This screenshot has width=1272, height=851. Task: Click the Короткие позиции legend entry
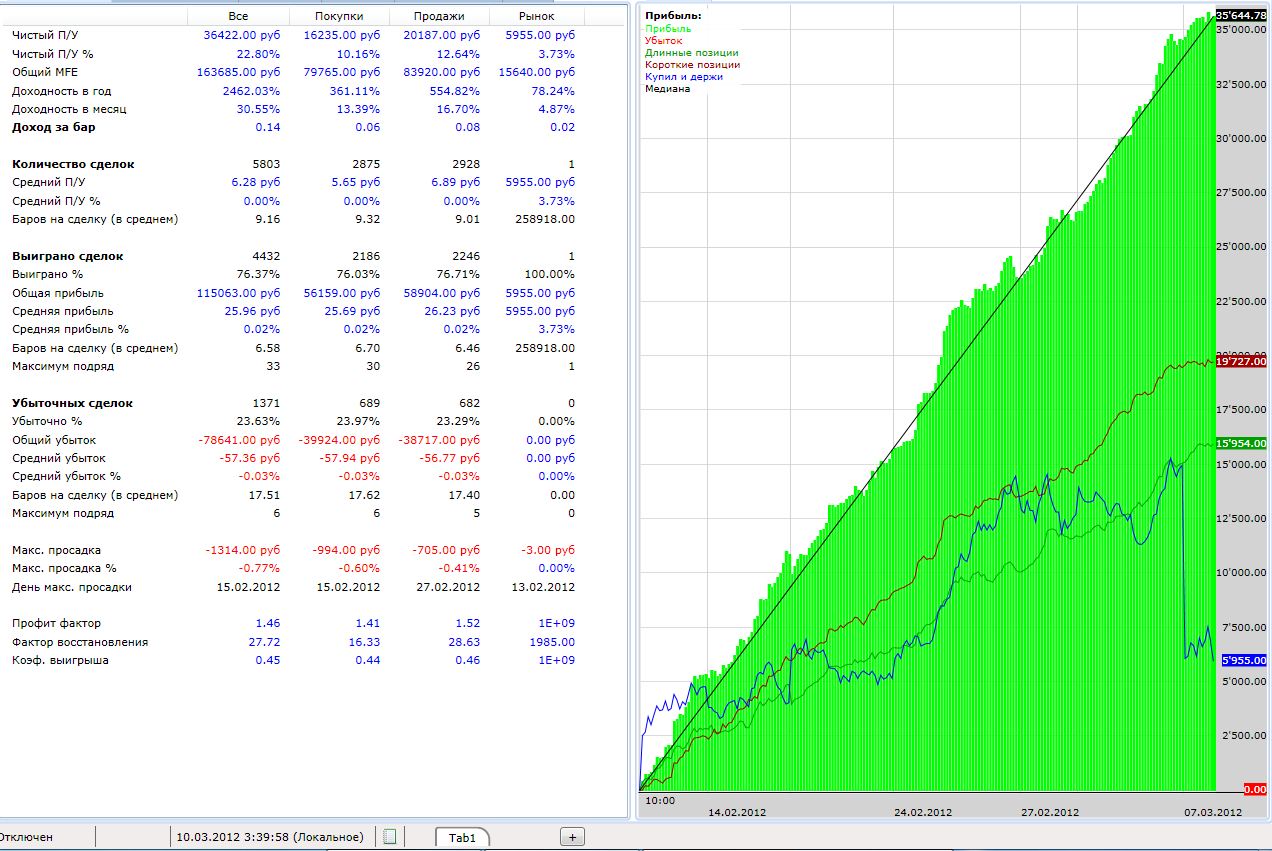pyautogui.click(x=693, y=65)
